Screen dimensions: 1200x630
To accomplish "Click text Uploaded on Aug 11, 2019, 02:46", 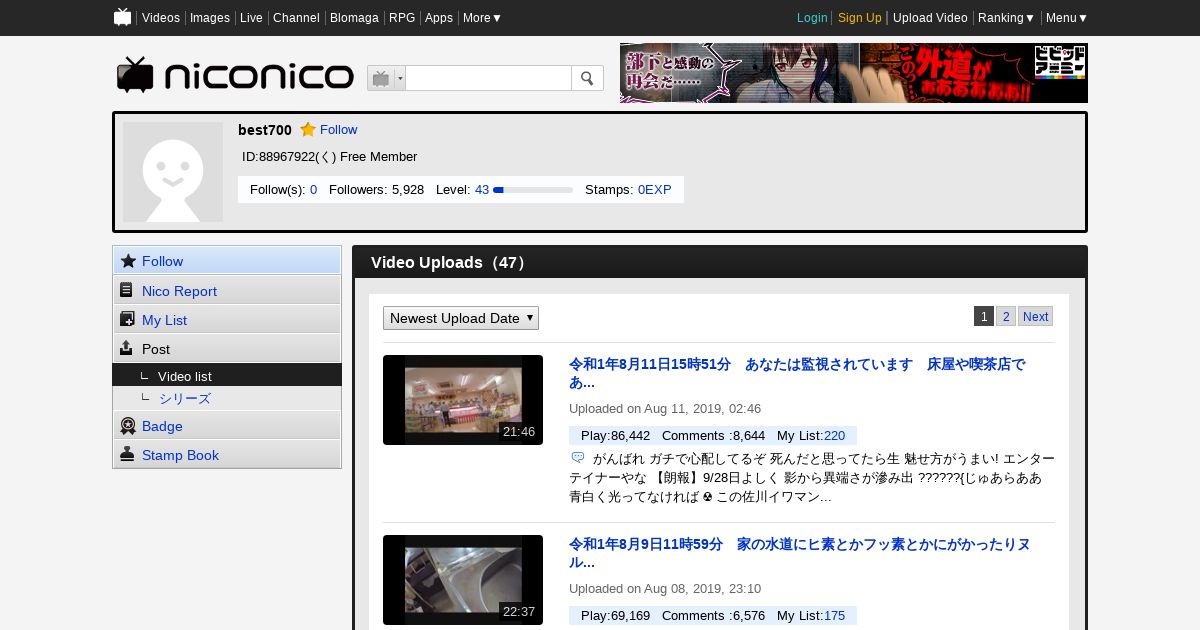I will point(665,408).
